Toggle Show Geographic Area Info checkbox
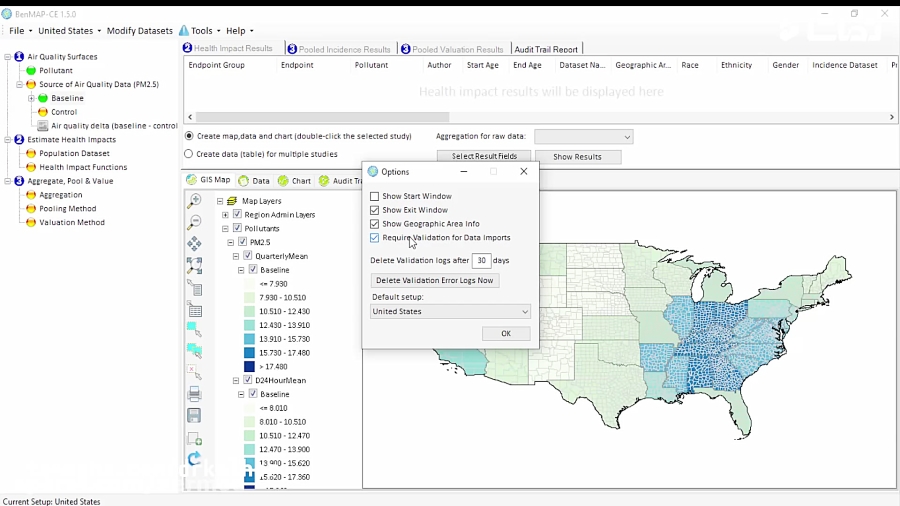 click(375, 224)
